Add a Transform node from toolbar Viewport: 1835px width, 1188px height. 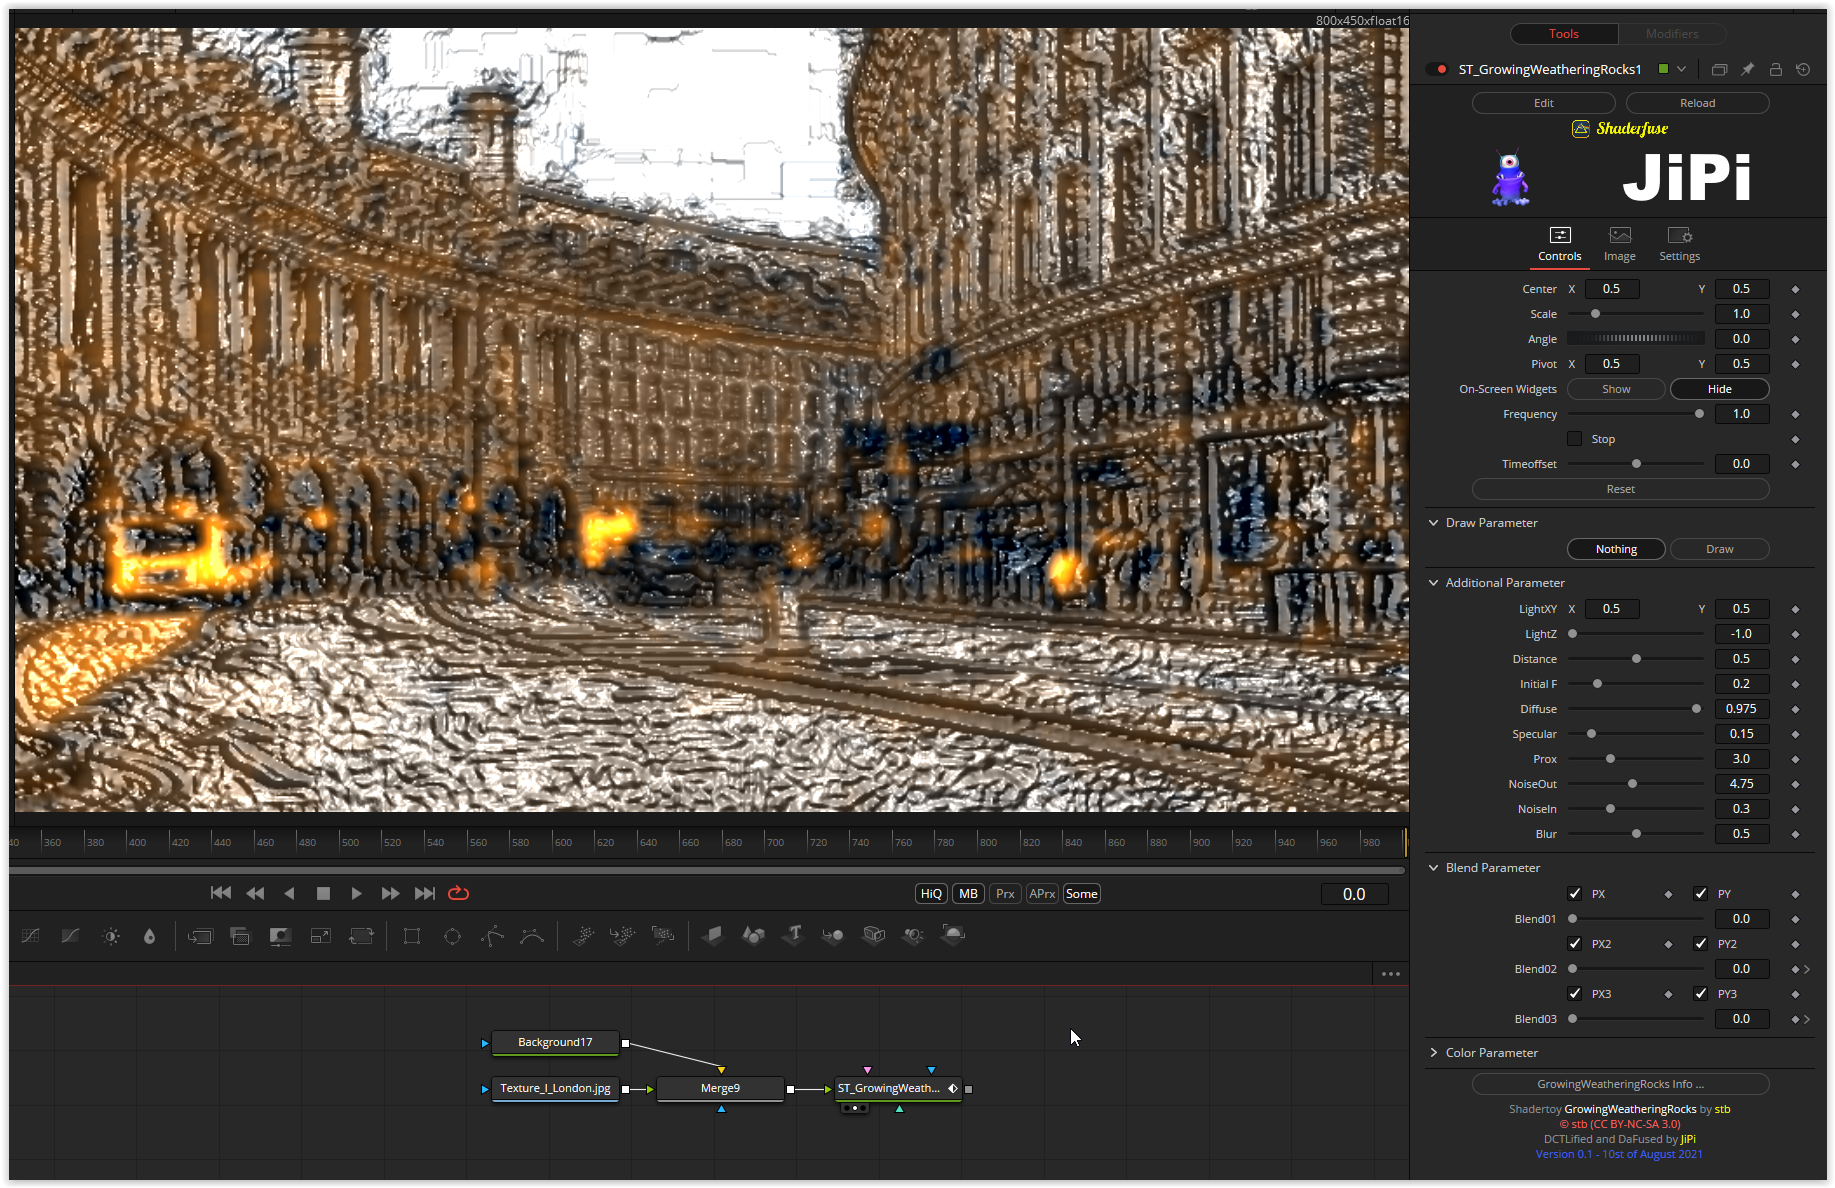[x=361, y=936]
